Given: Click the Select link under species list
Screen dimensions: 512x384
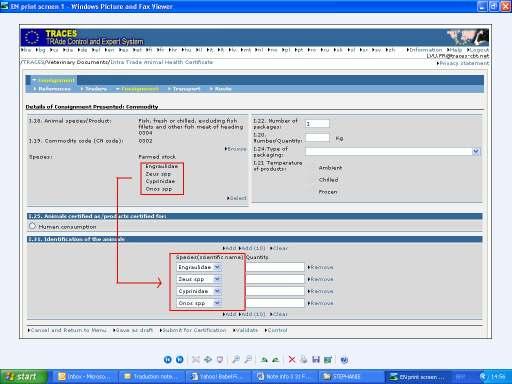Looking at the screenshot, I should point(237,198).
